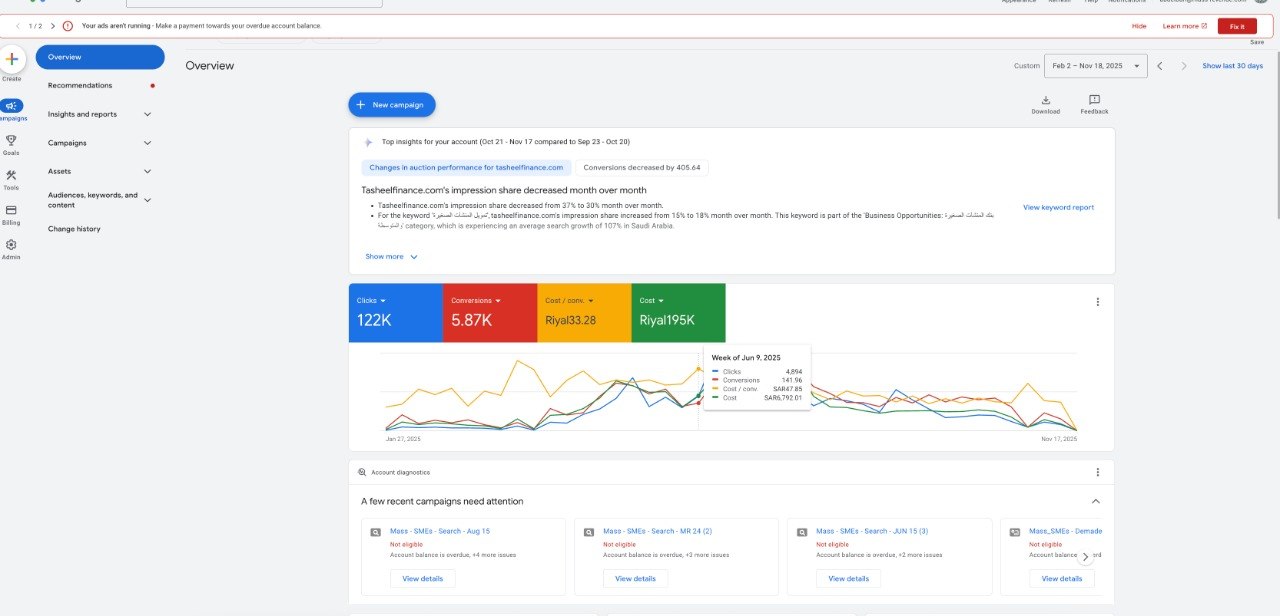Collapse the campaigns need attention section
The height and width of the screenshot is (616, 1280).
pyautogui.click(x=1095, y=501)
